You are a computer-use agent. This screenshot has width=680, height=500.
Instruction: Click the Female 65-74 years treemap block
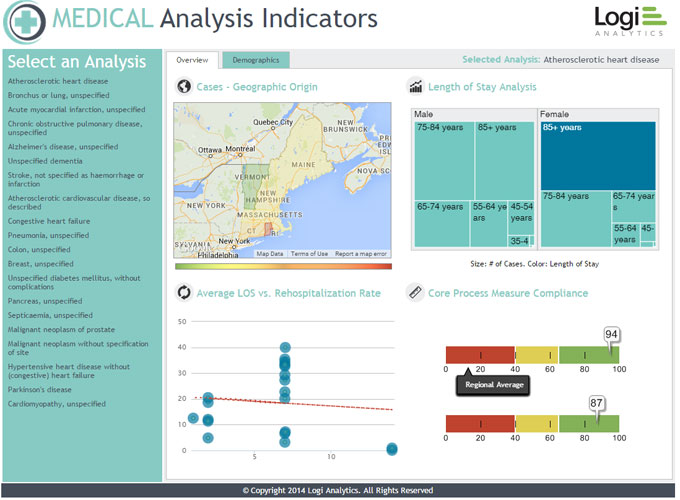(634, 206)
